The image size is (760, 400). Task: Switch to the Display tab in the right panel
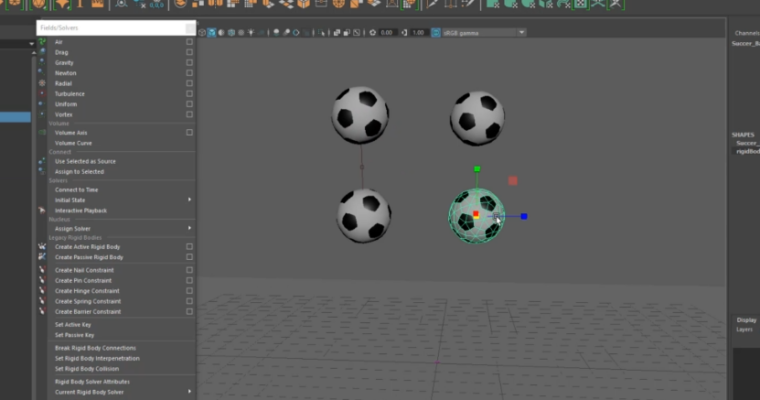[746, 320]
